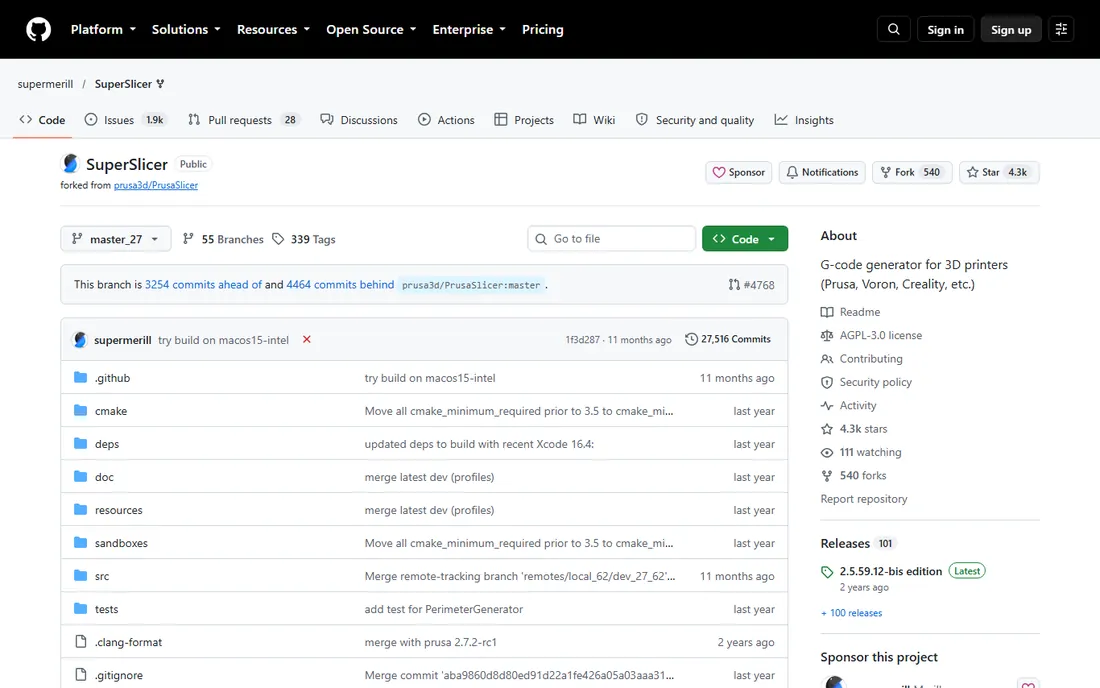Image resolution: width=1100 pixels, height=688 pixels.
Task: Open the Pricing page
Action: pos(542,29)
